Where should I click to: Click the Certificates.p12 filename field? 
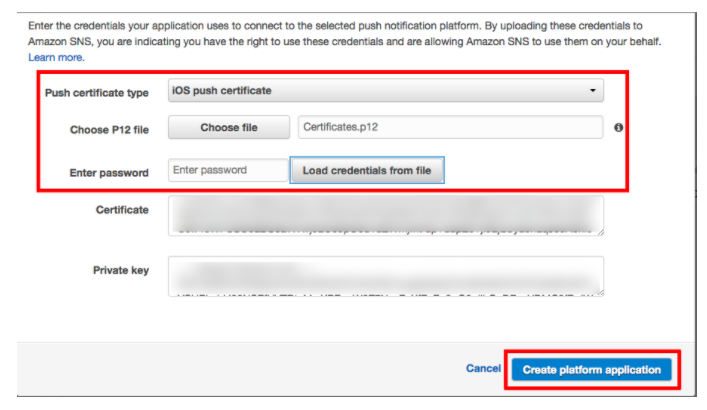(450, 128)
